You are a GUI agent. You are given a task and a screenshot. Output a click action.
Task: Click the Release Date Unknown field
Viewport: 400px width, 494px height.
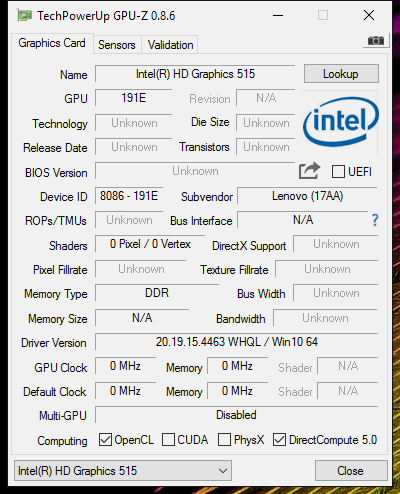pos(134,147)
